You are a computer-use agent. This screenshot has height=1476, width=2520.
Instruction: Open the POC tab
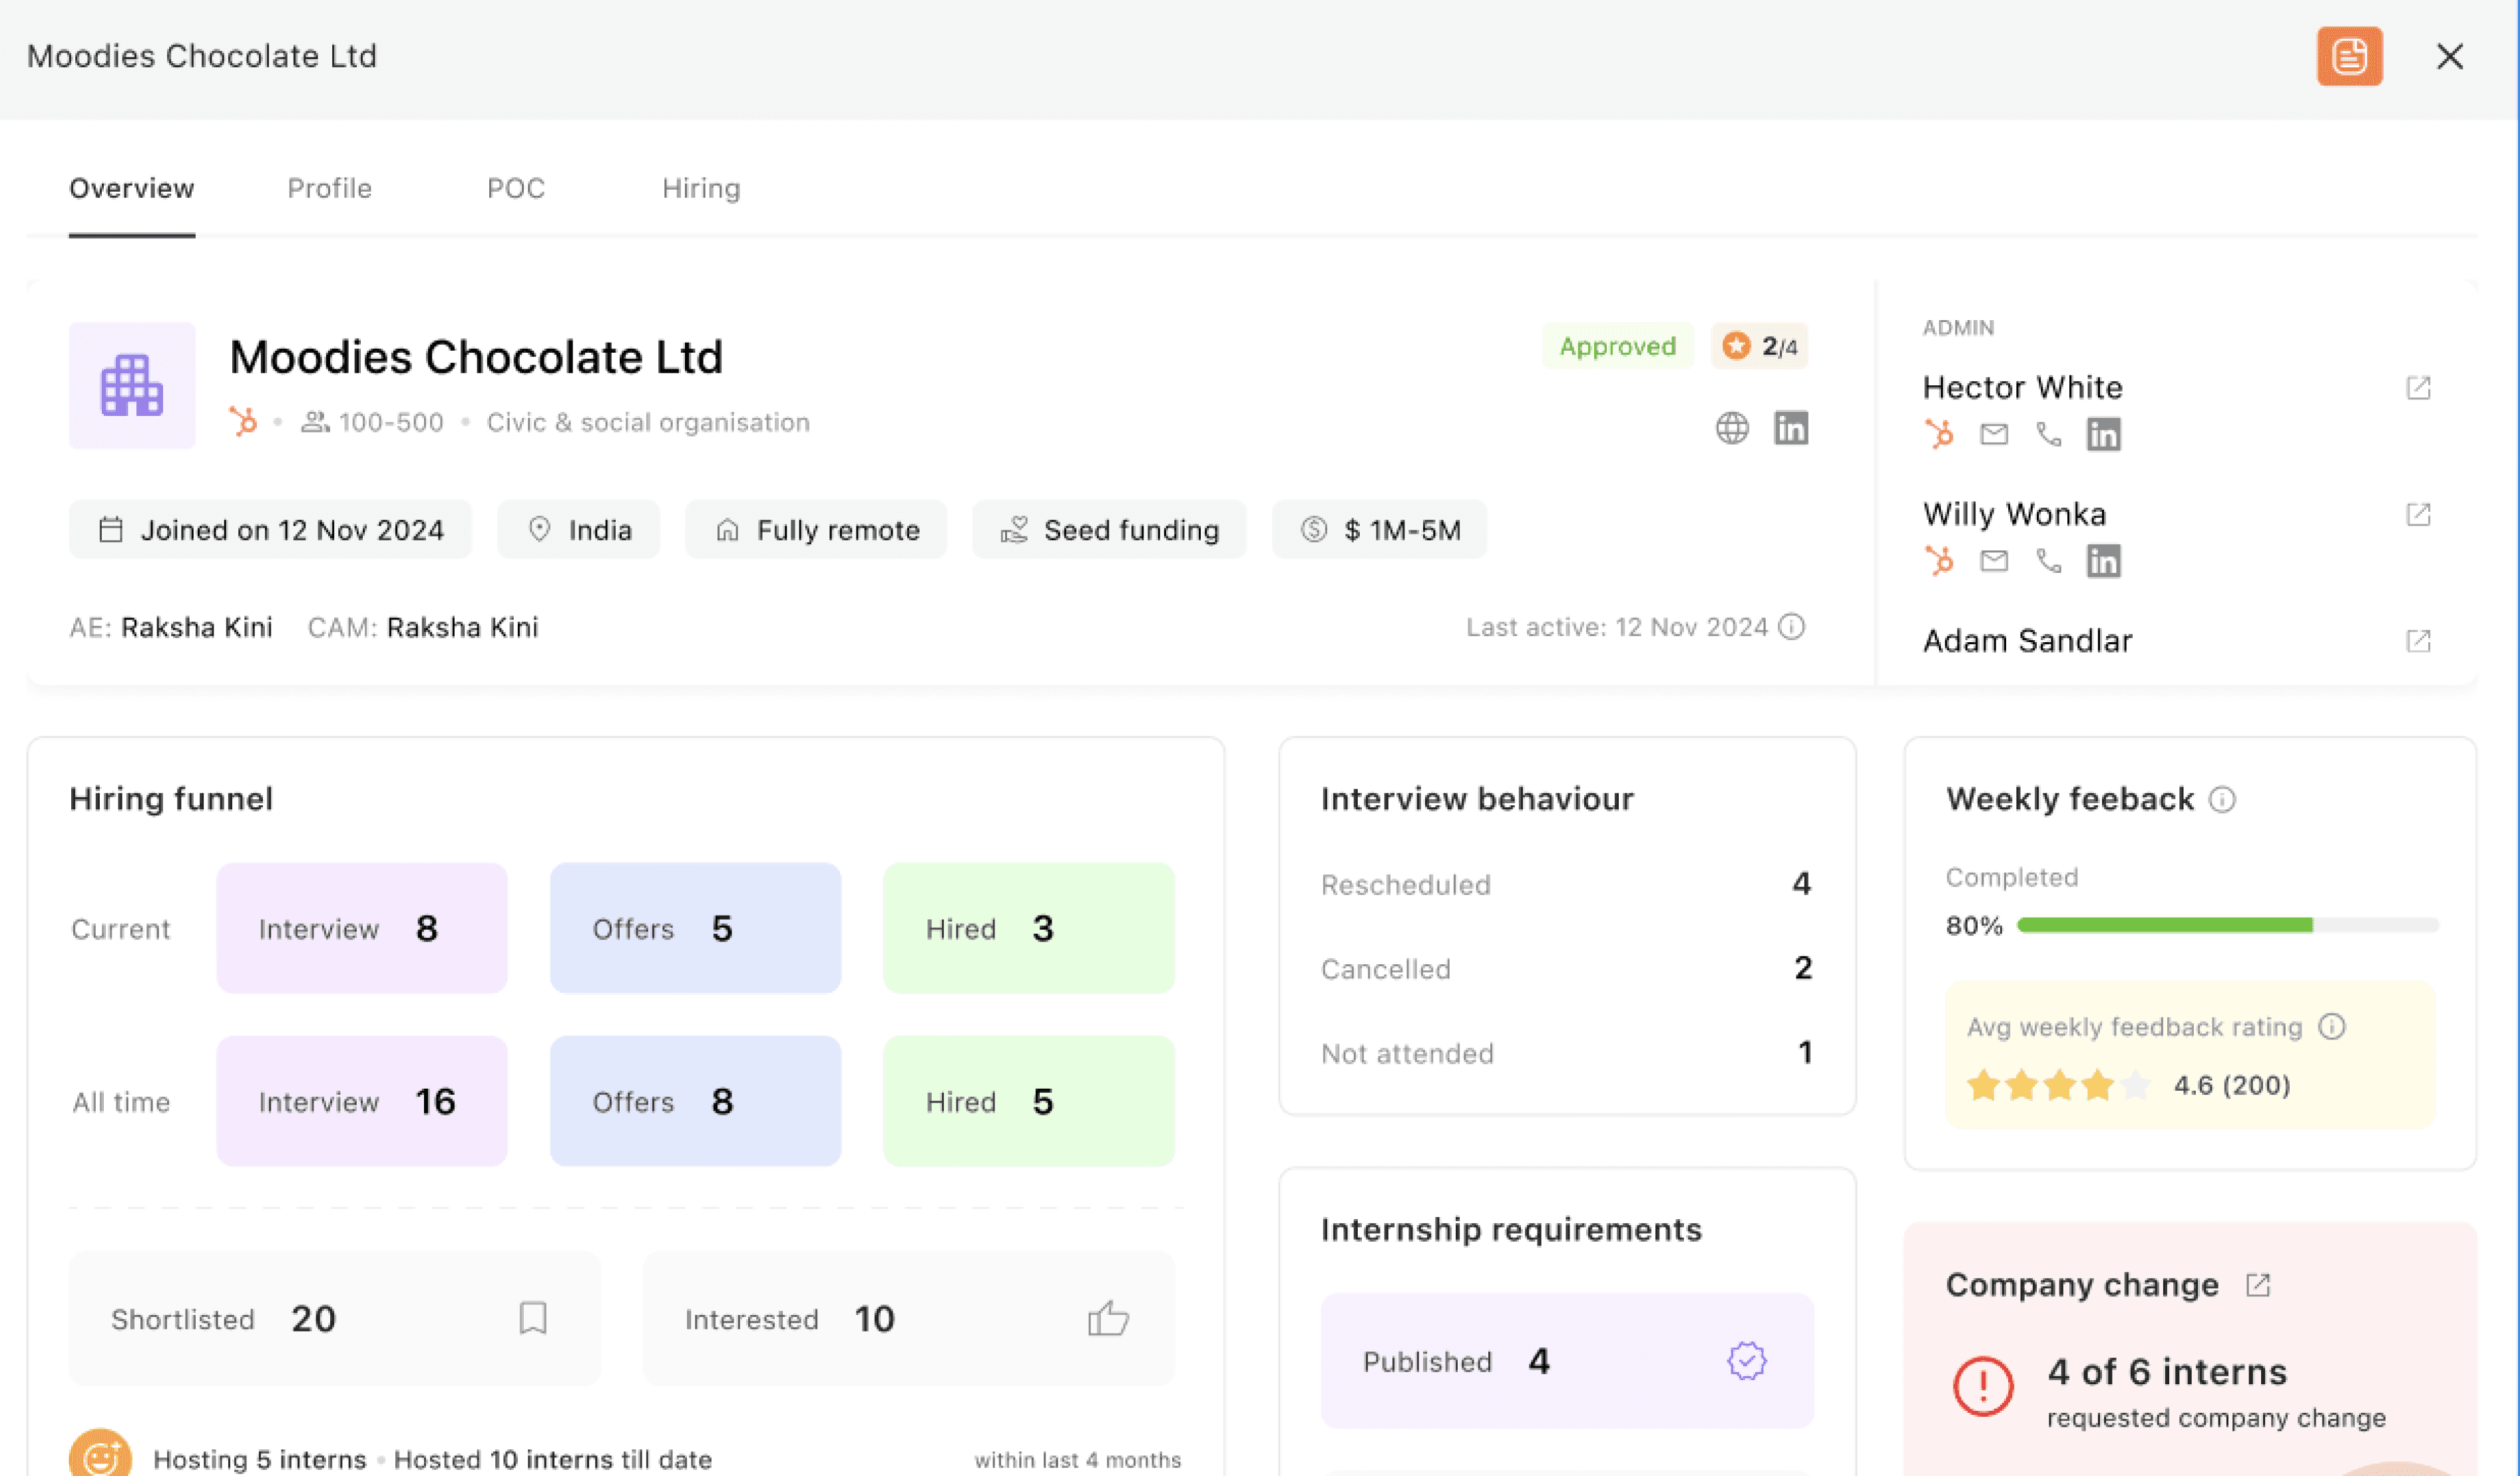click(x=516, y=188)
